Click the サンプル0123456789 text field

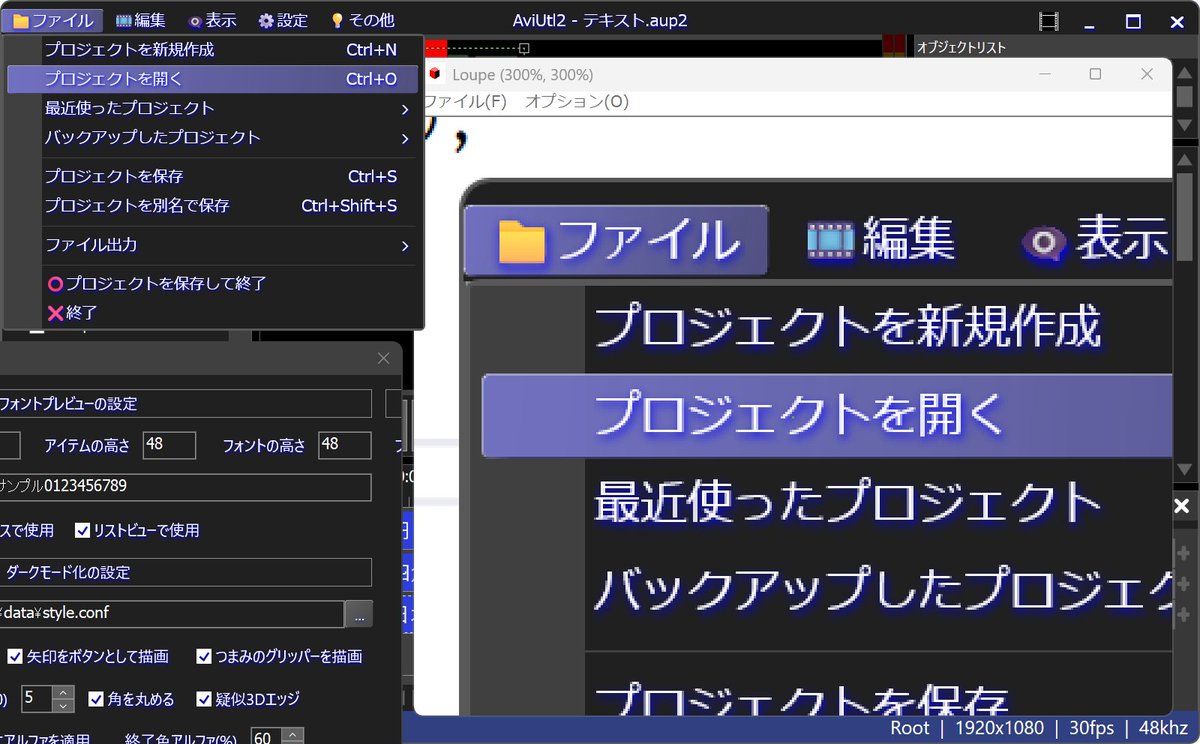point(186,487)
